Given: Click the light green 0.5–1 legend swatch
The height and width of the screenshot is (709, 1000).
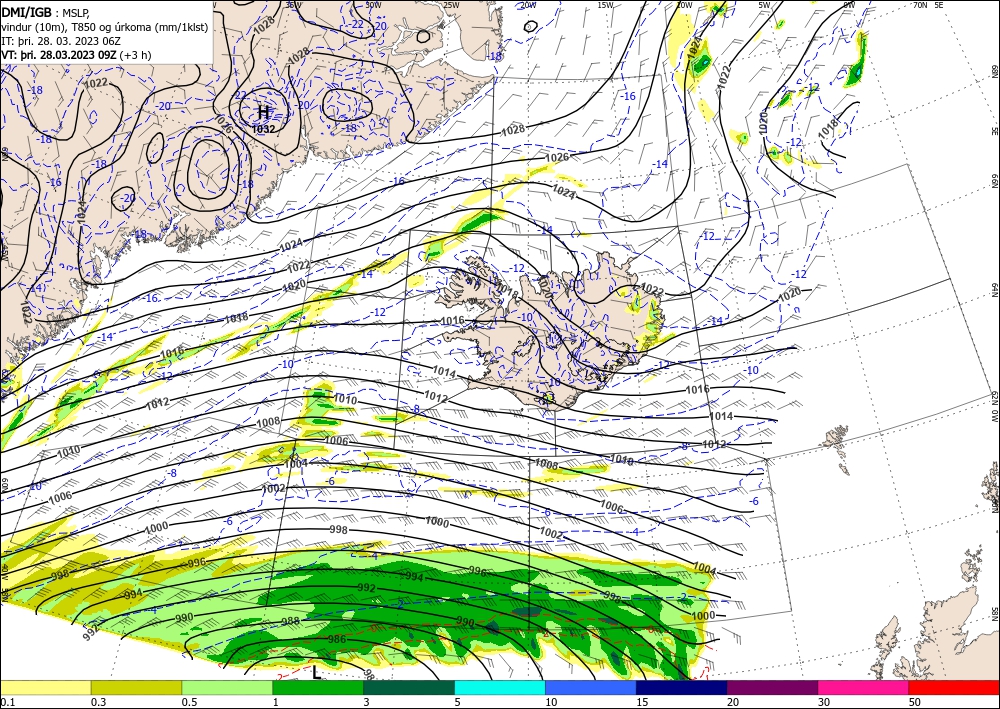Looking at the screenshot, I should click(227, 687).
